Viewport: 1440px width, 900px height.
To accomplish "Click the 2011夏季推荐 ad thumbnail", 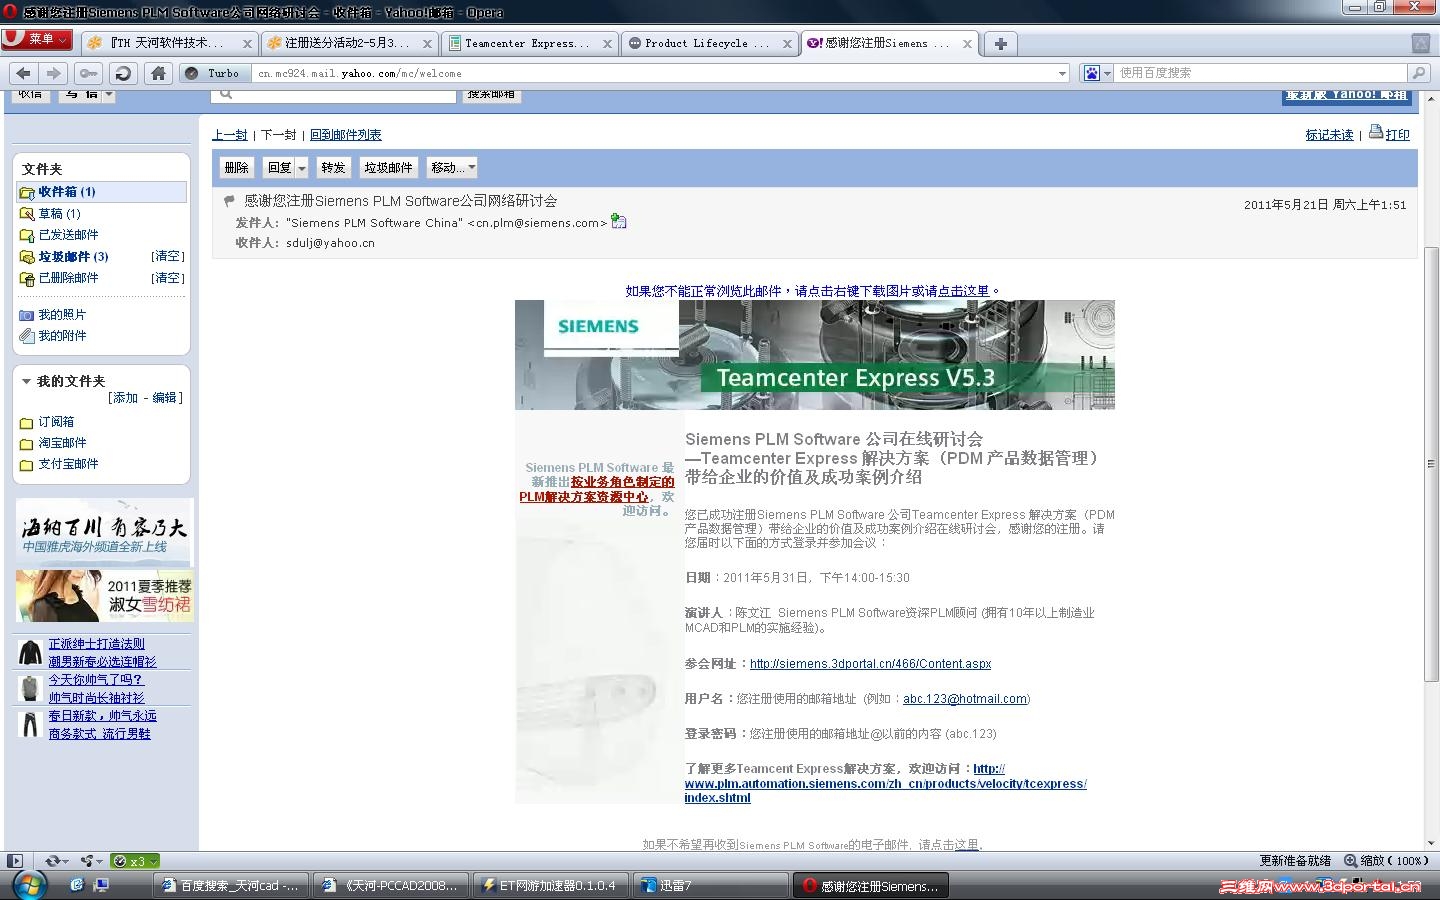I will (105, 596).
